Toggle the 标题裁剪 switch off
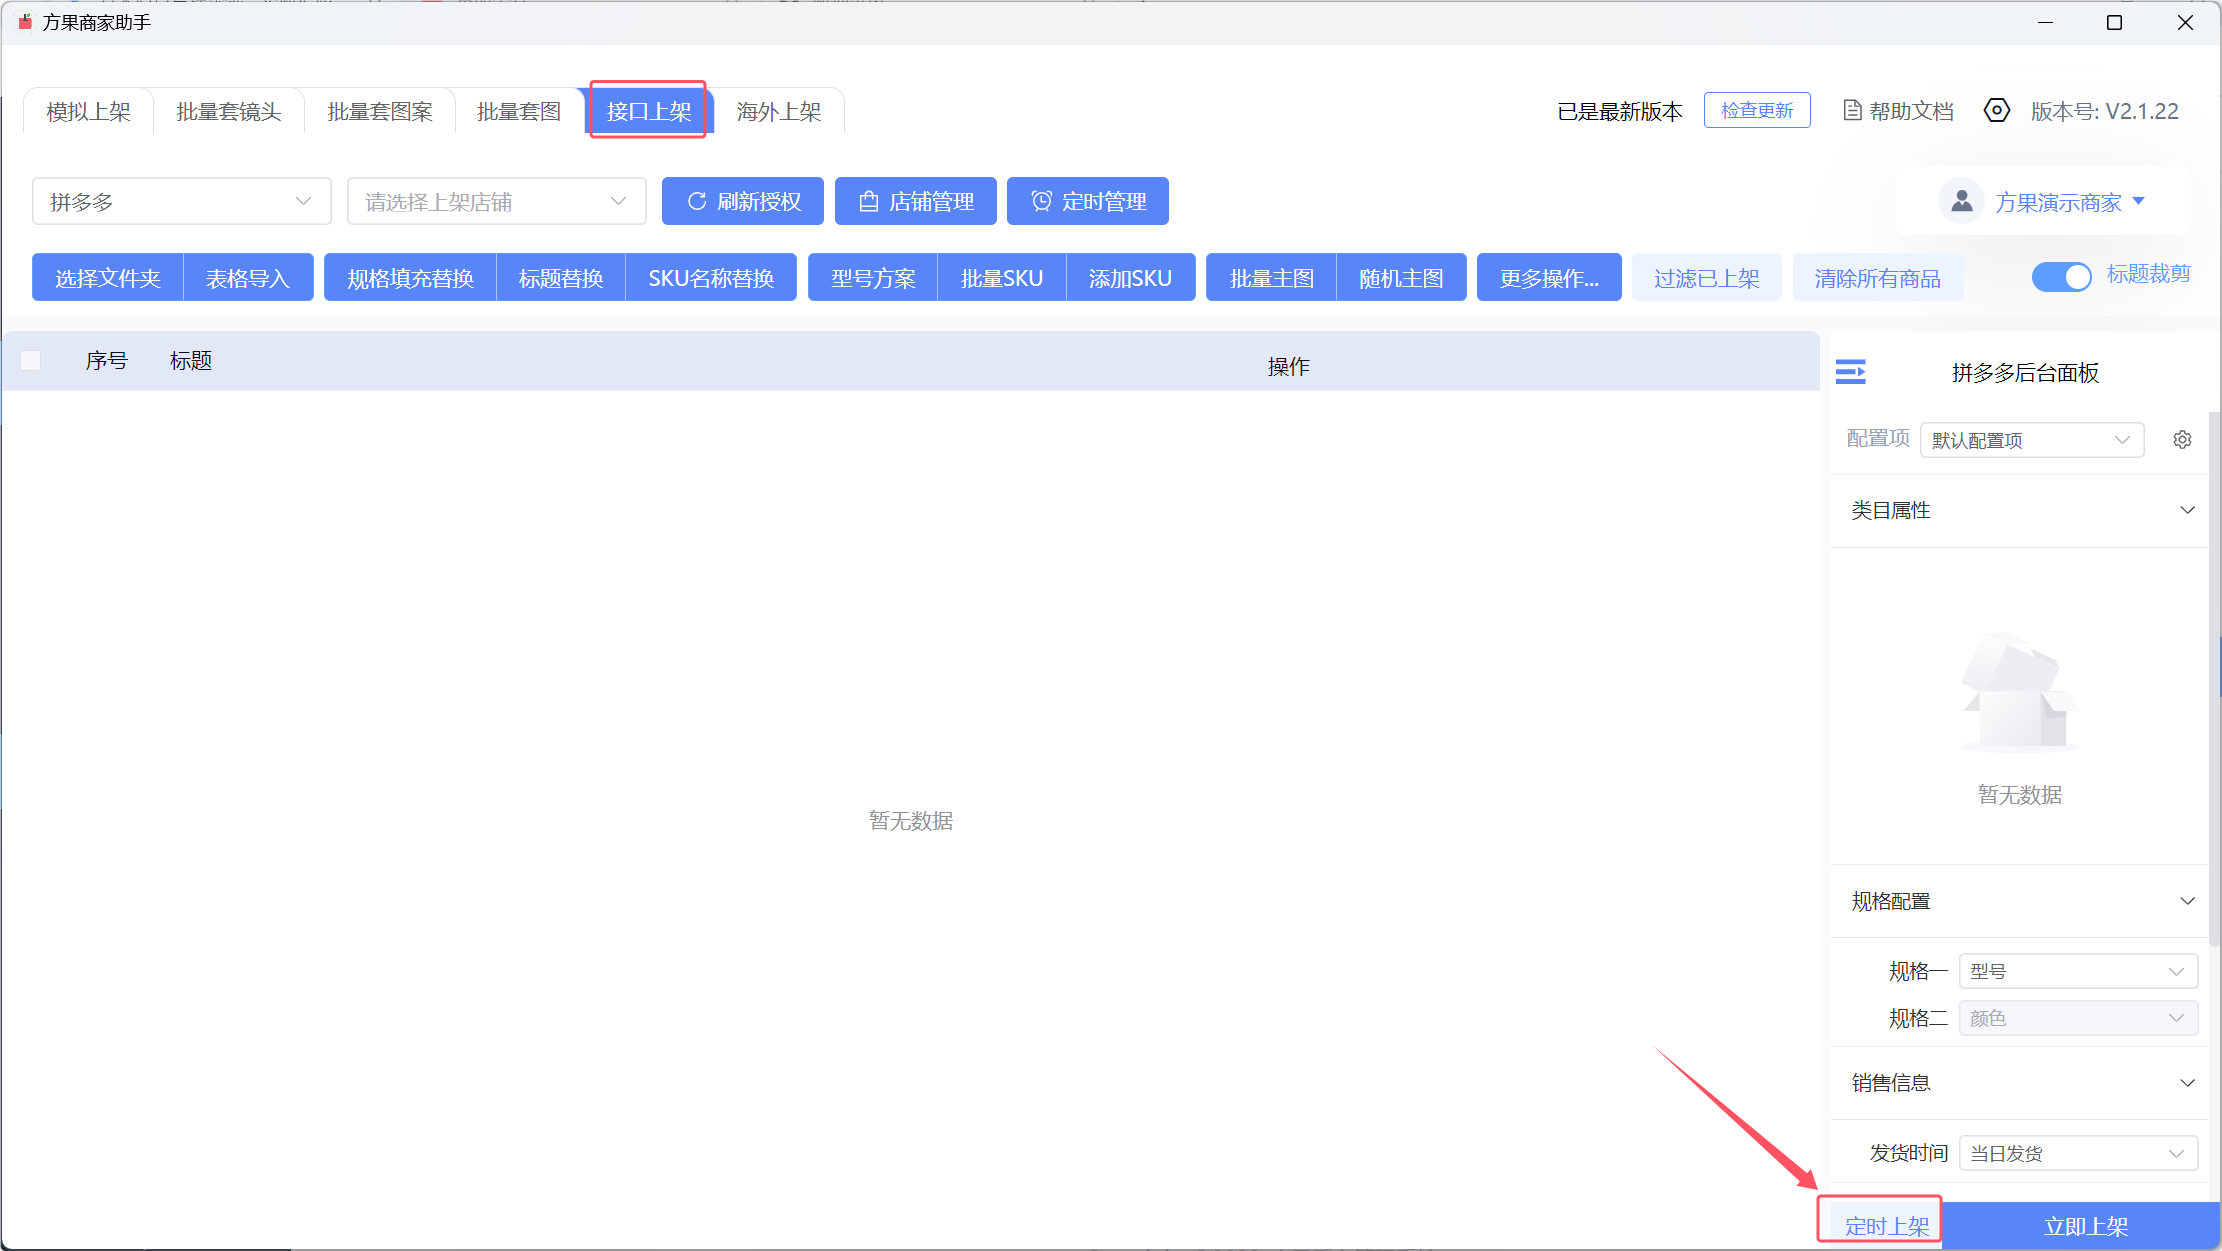The width and height of the screenshot is (2222, 1251). 2061,276
